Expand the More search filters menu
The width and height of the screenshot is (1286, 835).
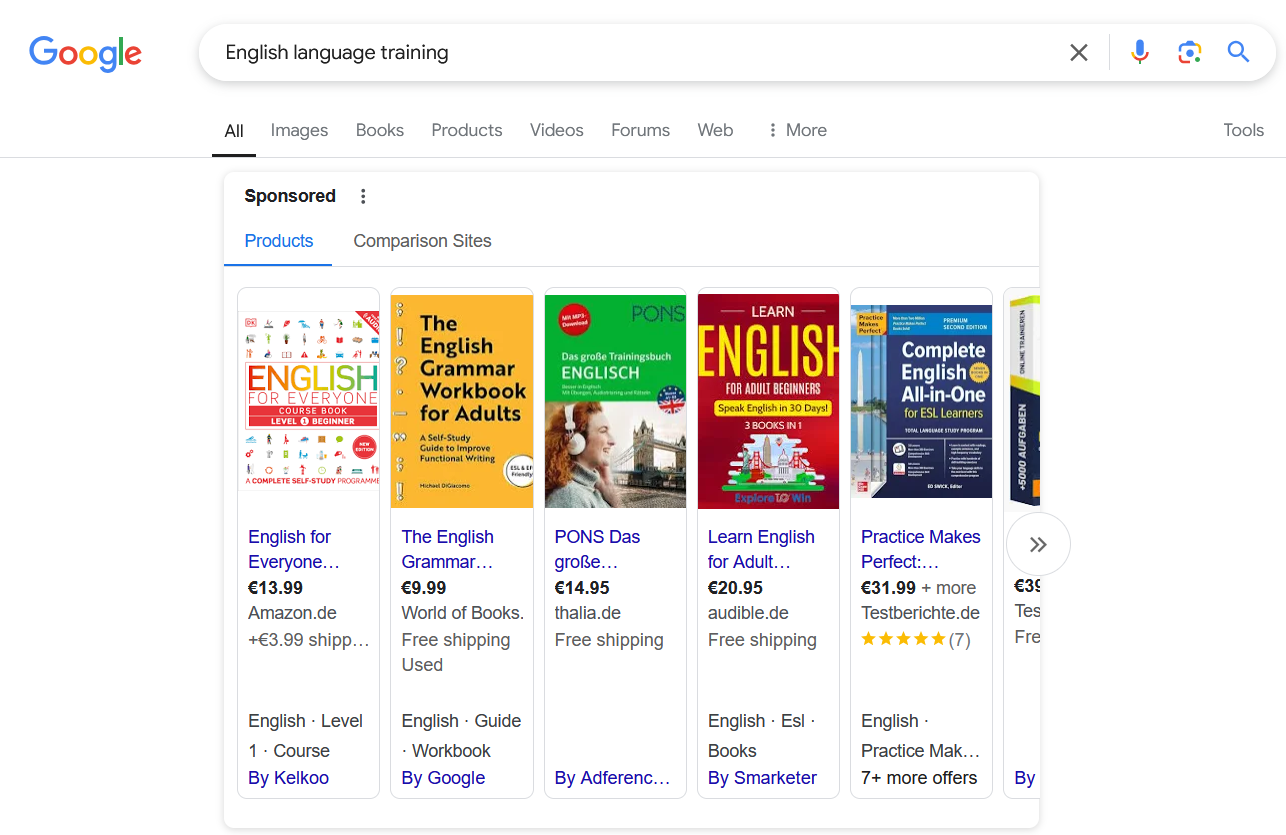[797, 130]
